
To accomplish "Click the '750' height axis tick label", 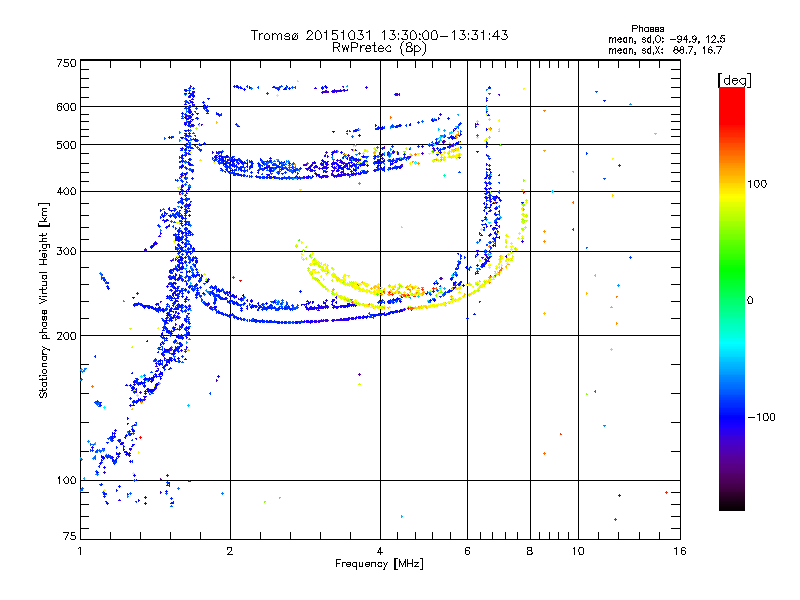I will pos(66,63).
